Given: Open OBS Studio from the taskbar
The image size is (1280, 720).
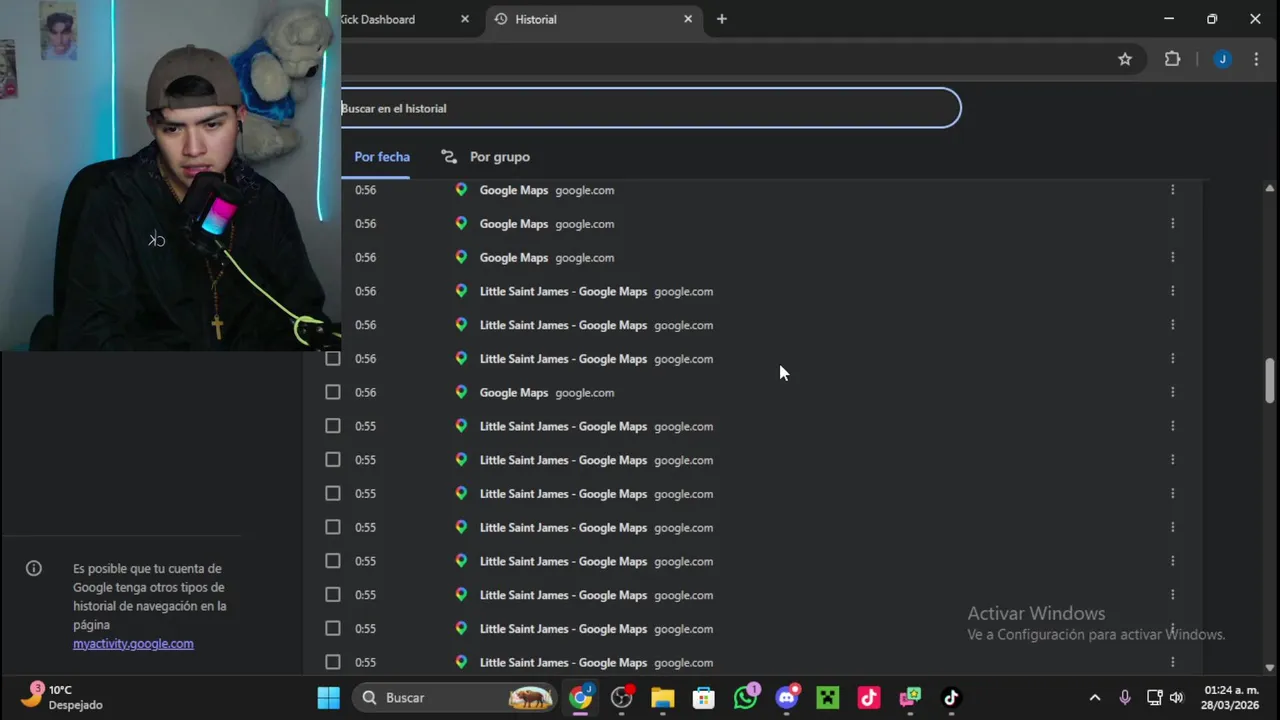Looking at the screenshot, I should (622, 698).
